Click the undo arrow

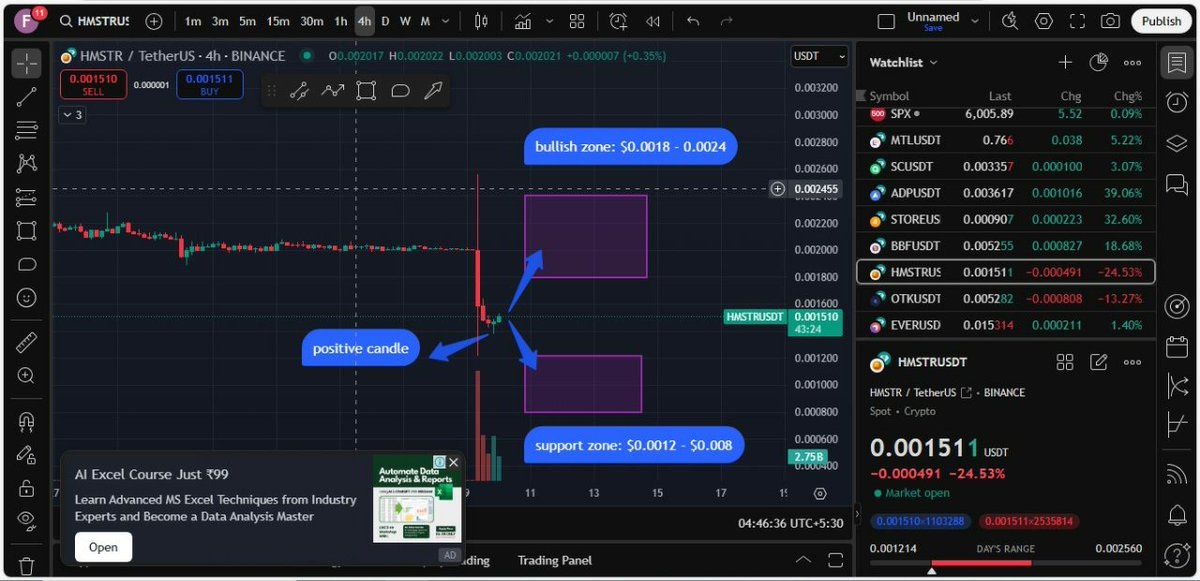pos(693,21)
